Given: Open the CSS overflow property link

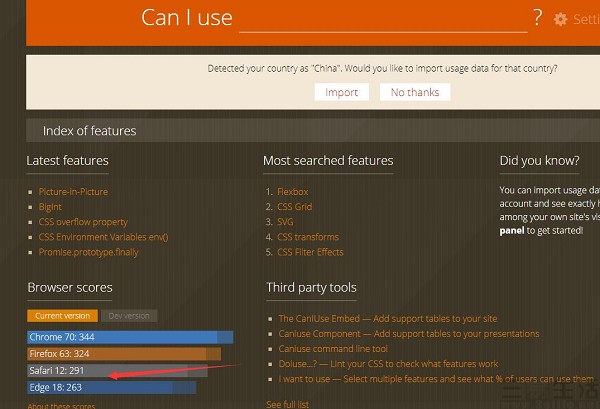Looking at the screenshot, I should 83,222.
